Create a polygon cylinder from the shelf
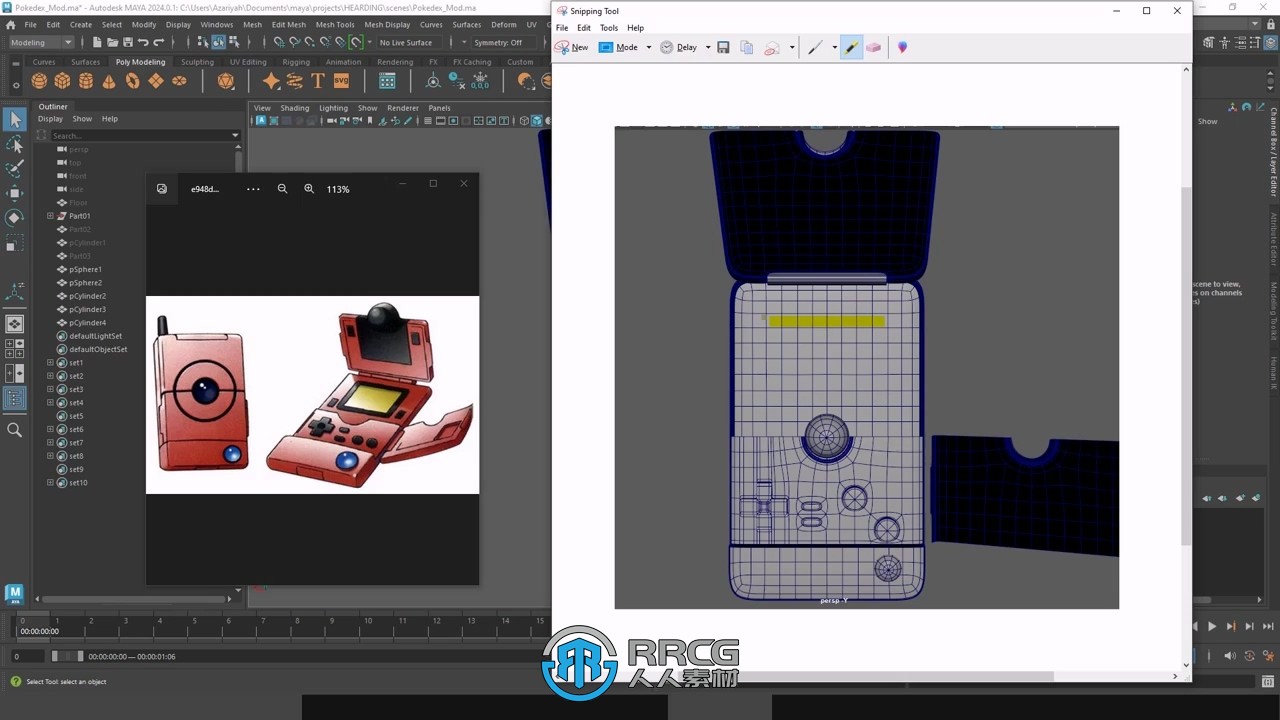Viewport: 1280px width, 720px height. [86, 81]
